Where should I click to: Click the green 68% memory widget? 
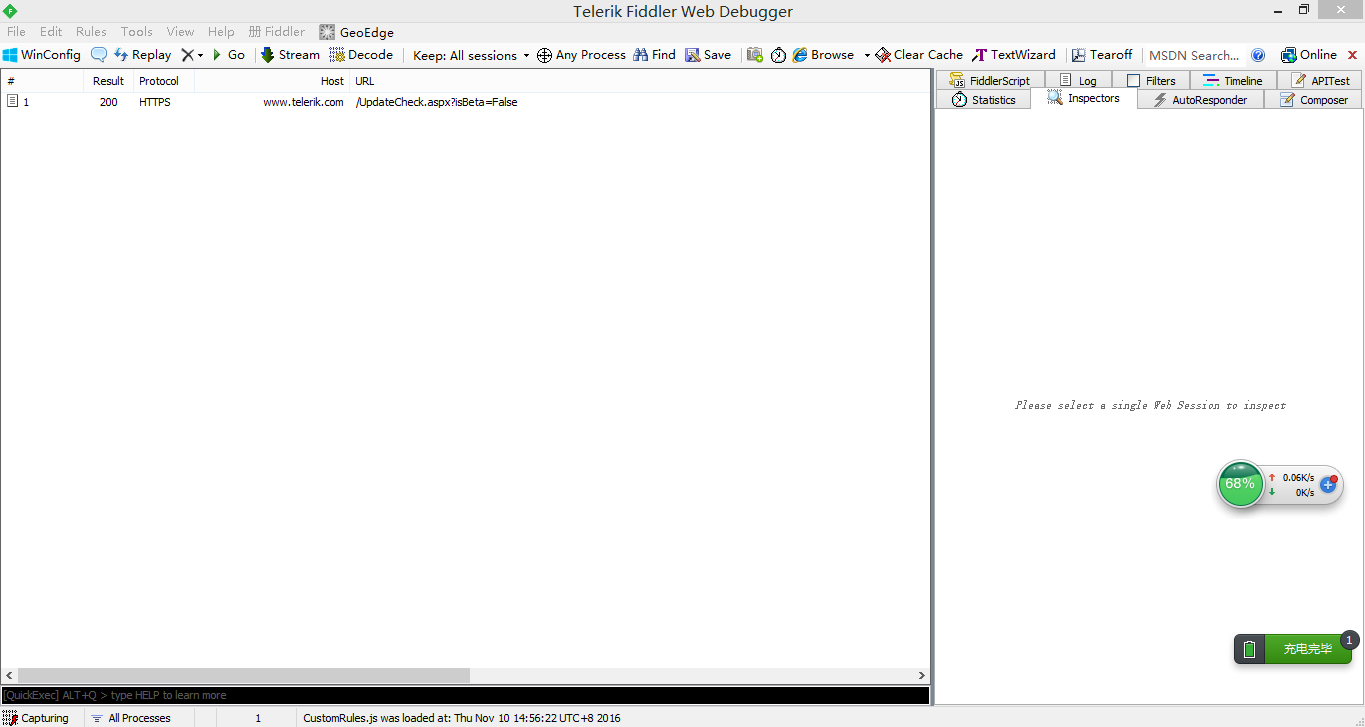pyautogui.click(x=1240, y=484)
